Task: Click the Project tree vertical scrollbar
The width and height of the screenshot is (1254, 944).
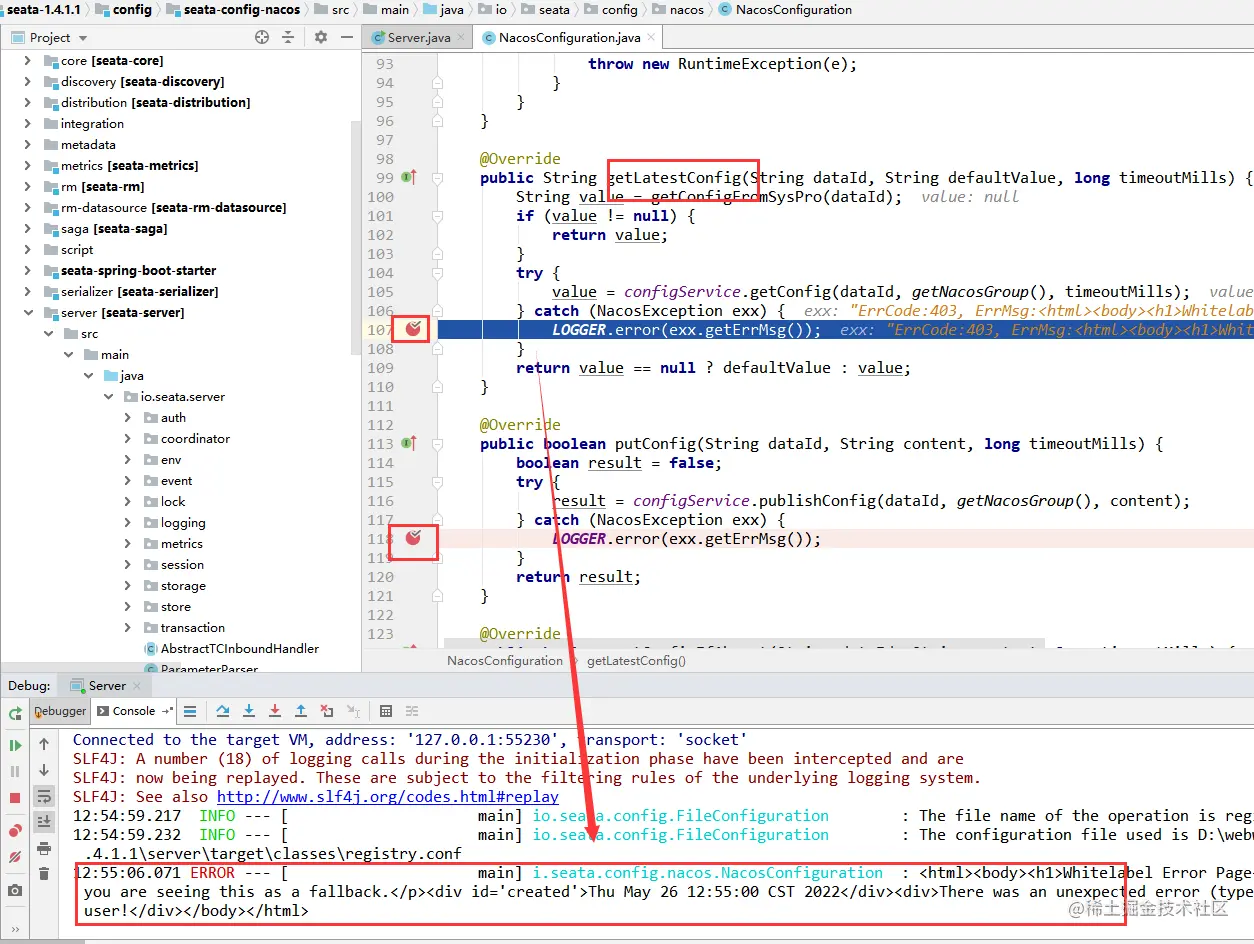Action: point(355,238)
